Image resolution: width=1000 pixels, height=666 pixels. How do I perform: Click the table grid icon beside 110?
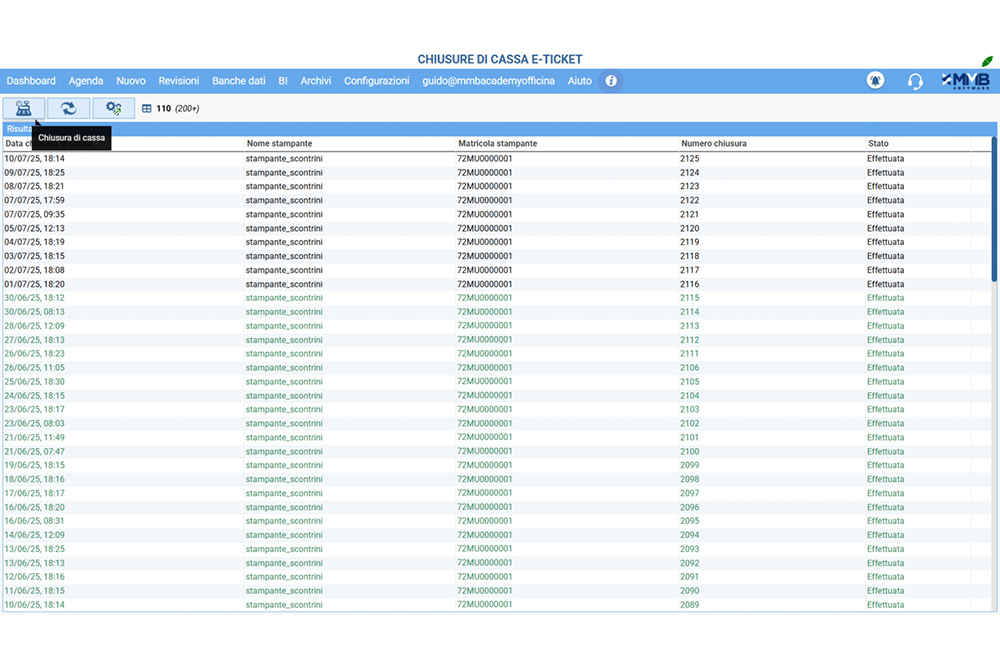pyautogui.click(x=147, y=109)
